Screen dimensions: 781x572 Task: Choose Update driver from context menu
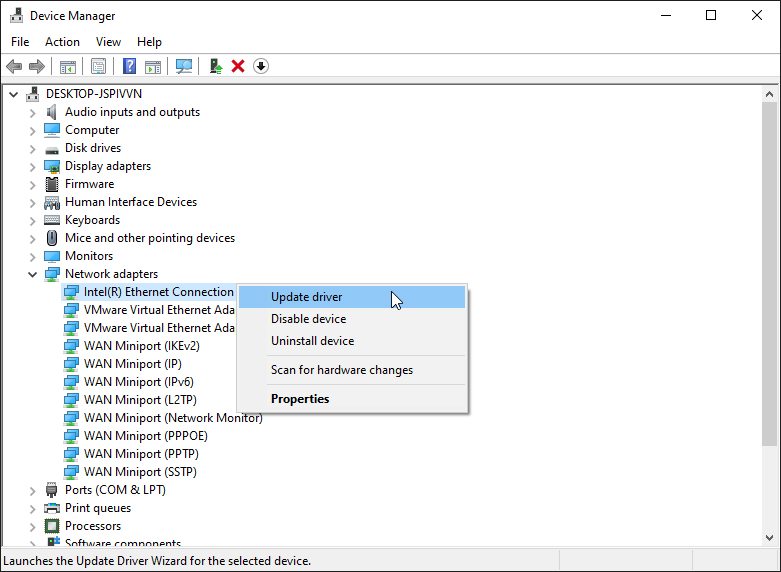[x=352, y=297]
